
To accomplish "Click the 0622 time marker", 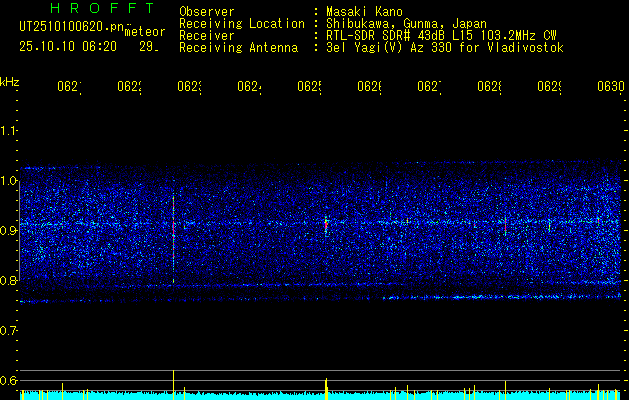I will point(129,87).
